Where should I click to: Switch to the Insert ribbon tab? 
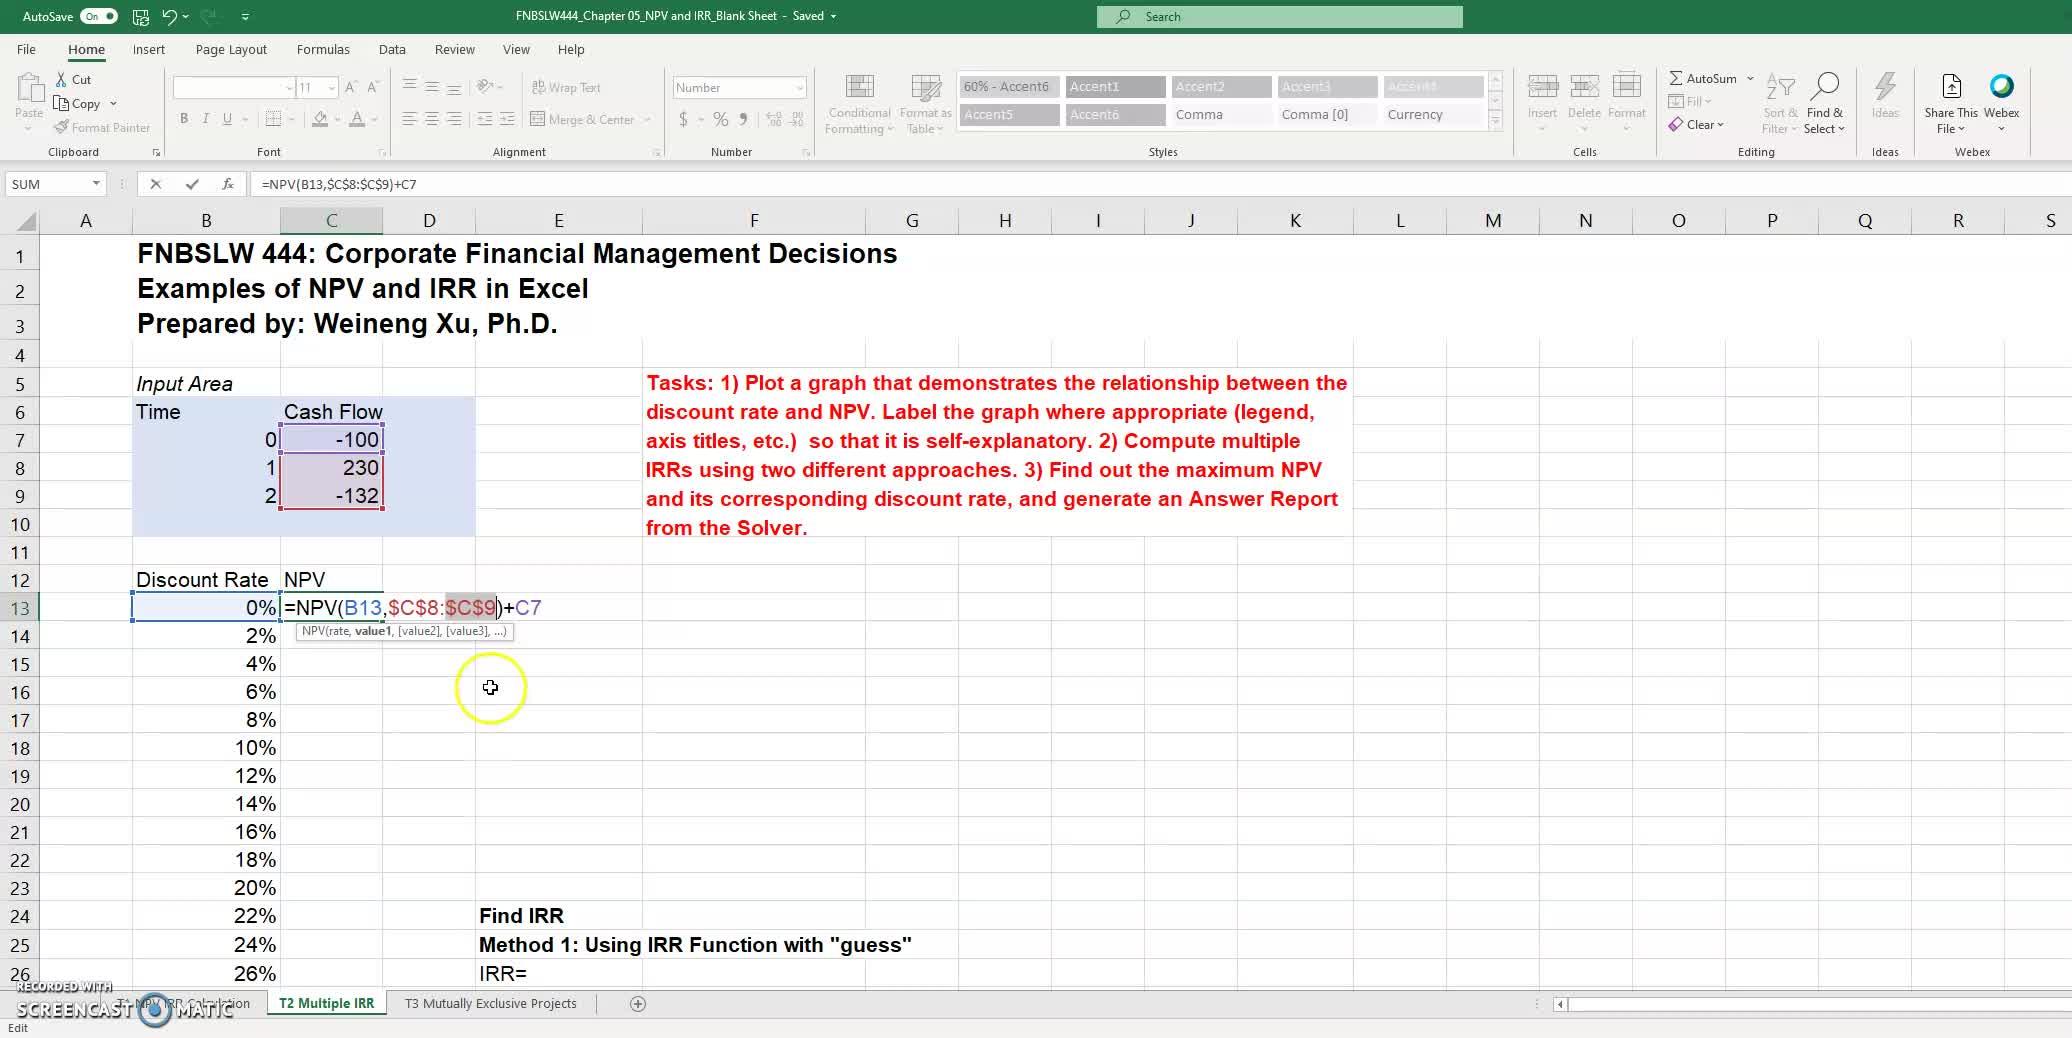pos(149,49)
